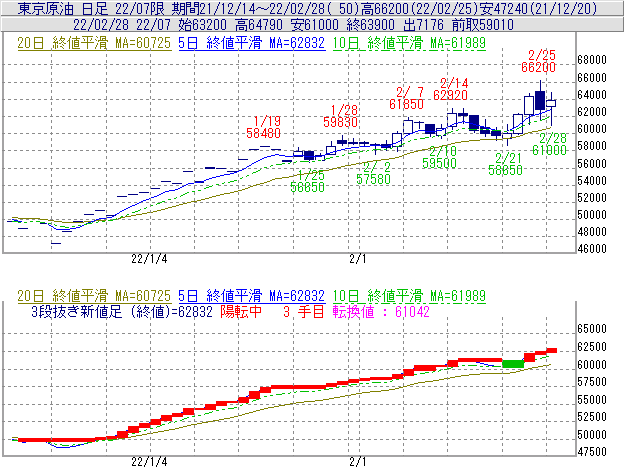624x475 pixels.
Task: Click the last red block of lower chart
Action: coord(552,350)
